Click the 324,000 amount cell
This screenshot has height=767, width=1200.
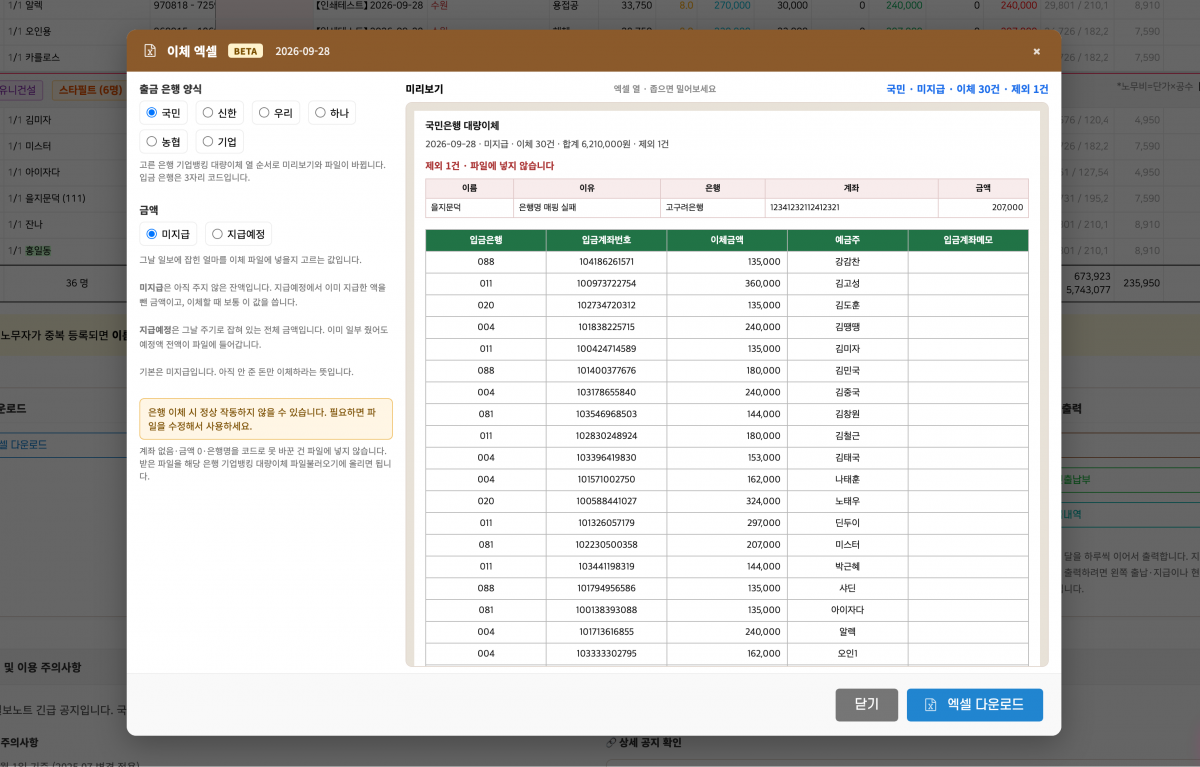(x=727, y=501)
